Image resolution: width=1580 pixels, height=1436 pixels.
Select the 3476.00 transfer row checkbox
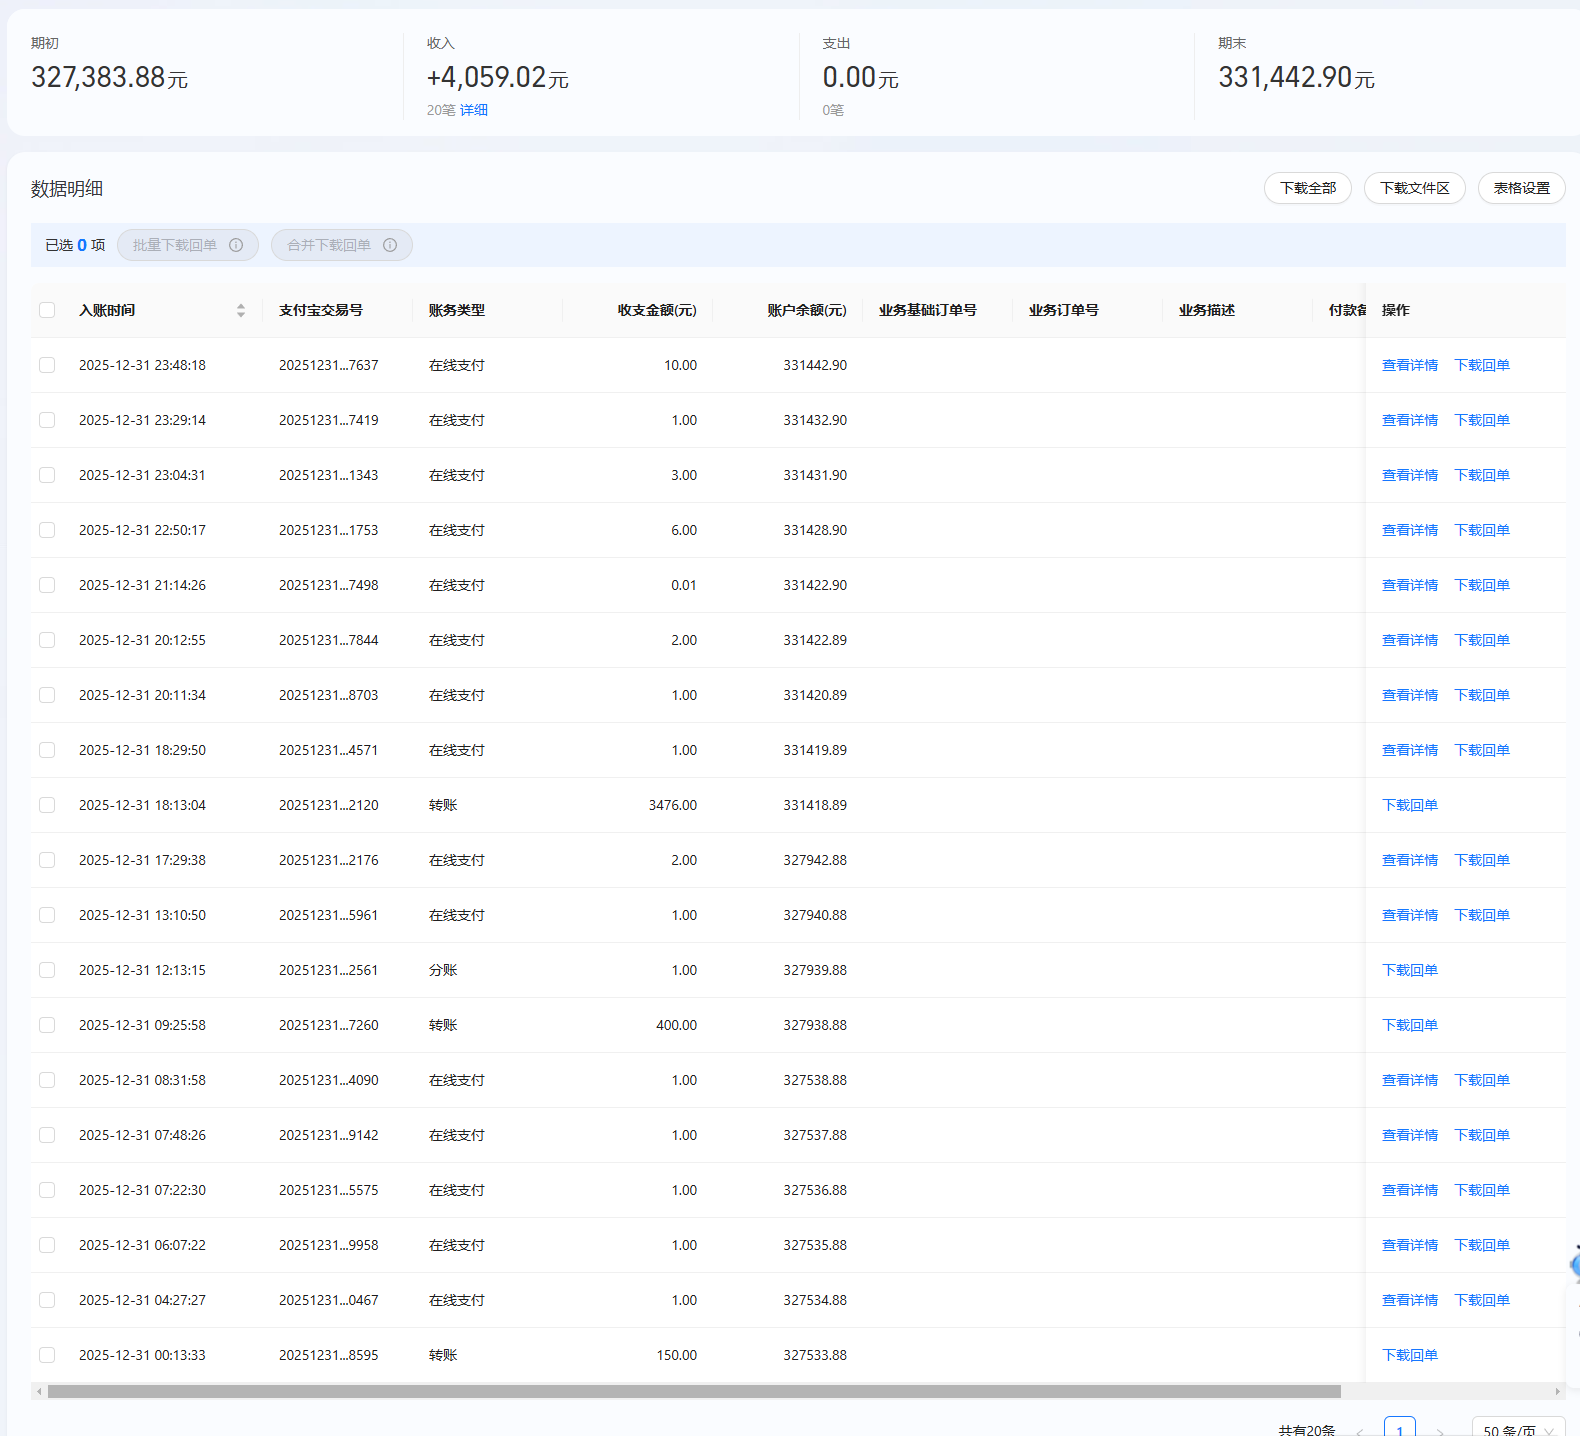coord(47,805)
